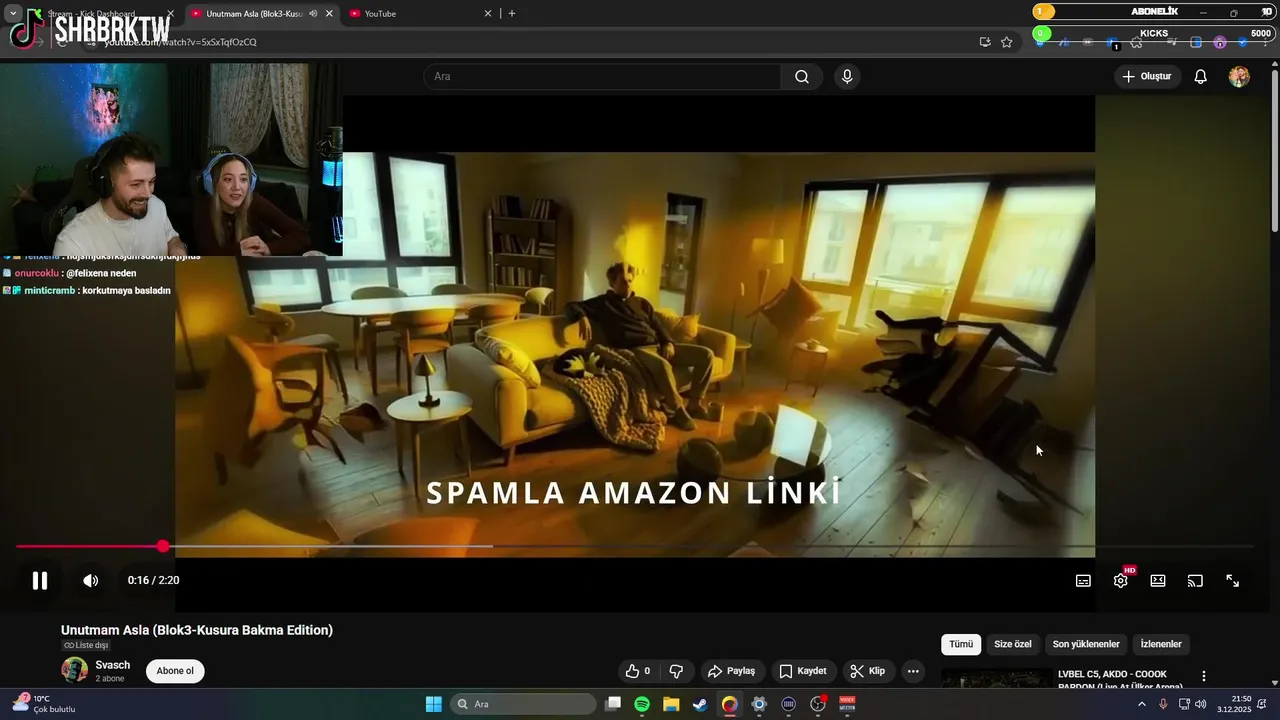Select the Son yüklenenler filter chip
Screen dimensions: 1280x720
[1086, 644]
